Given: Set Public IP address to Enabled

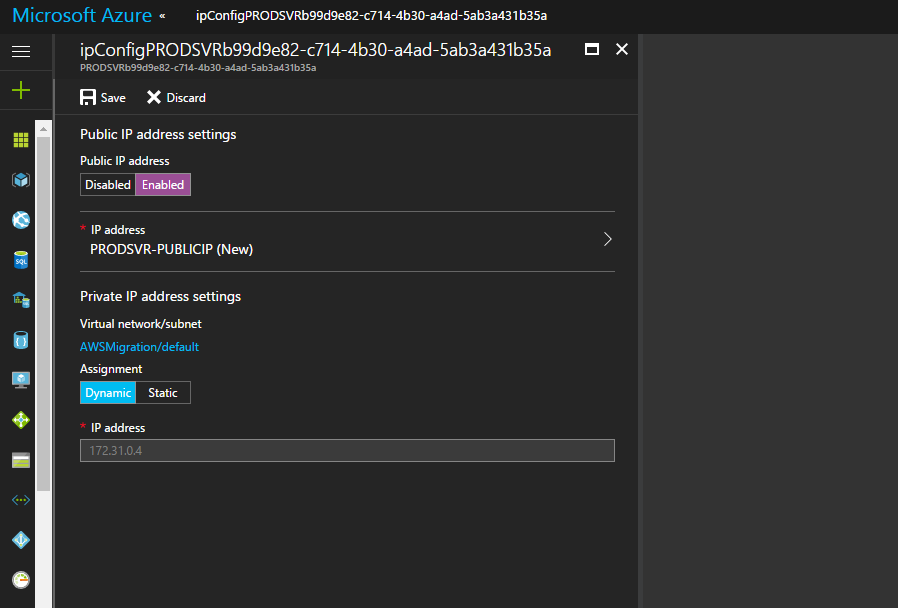Looking at the screenshot, I should [x=163, y=185].
